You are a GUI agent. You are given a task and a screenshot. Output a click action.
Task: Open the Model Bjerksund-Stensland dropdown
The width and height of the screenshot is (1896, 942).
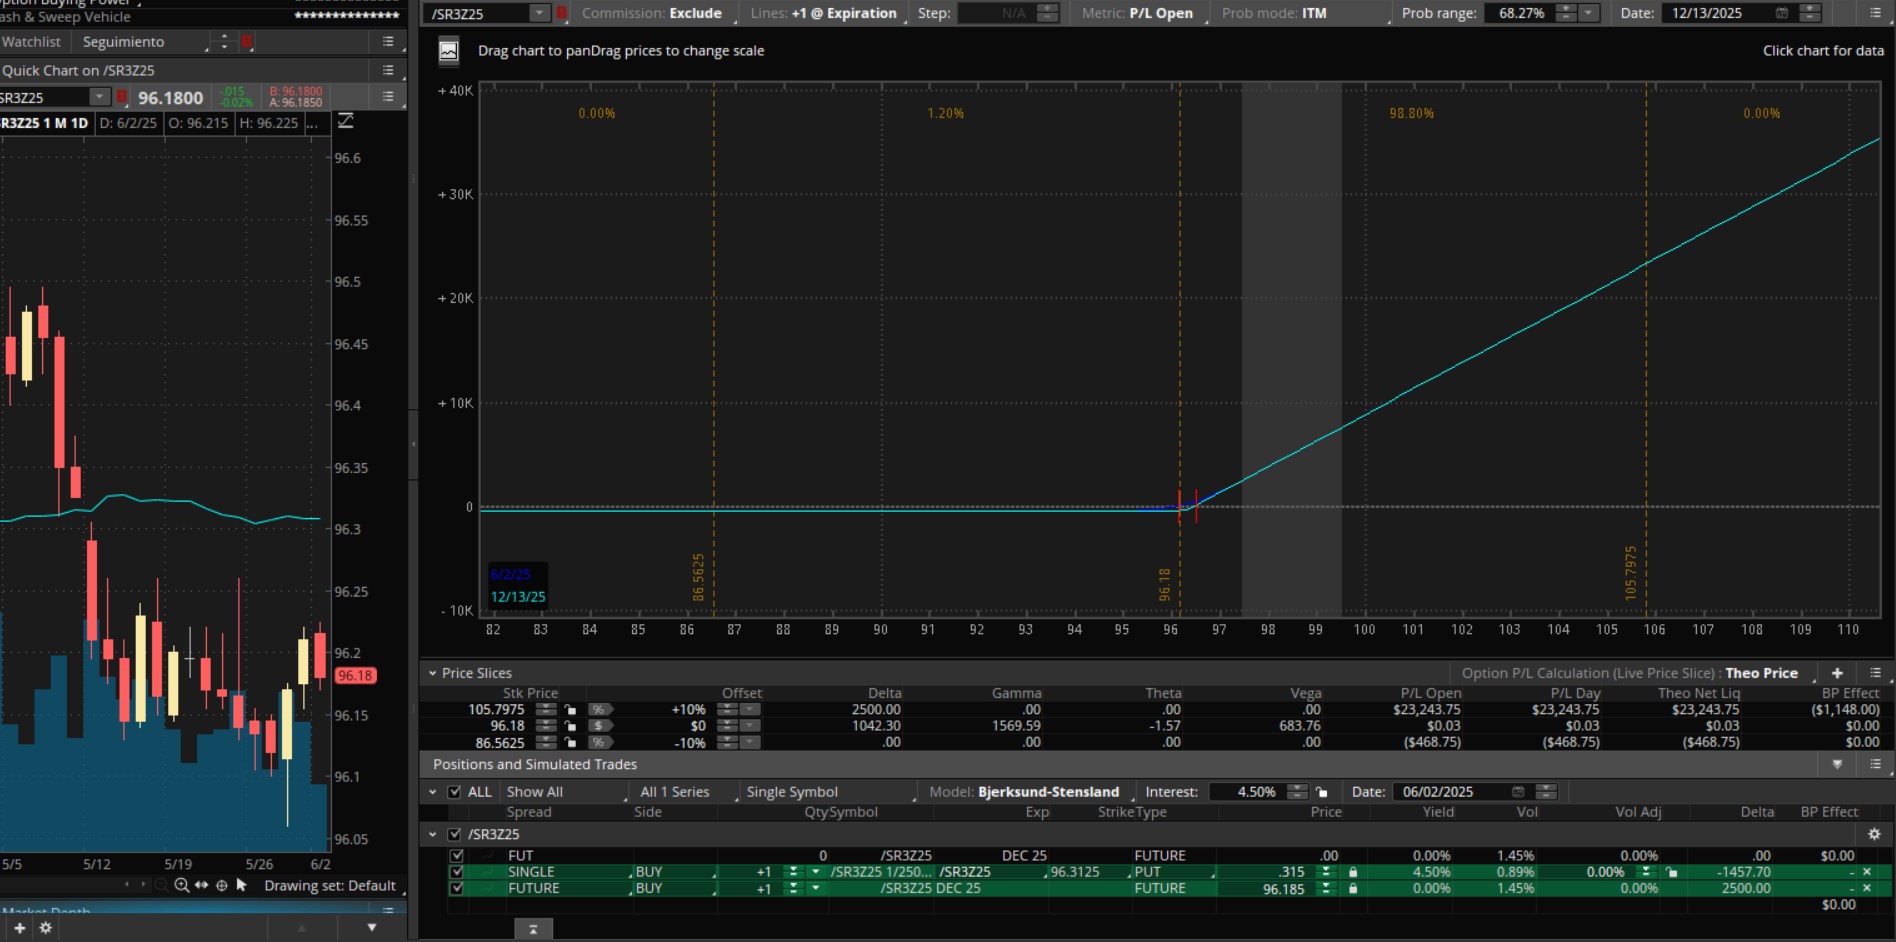pyautogui.click(x=1030, y=792)
